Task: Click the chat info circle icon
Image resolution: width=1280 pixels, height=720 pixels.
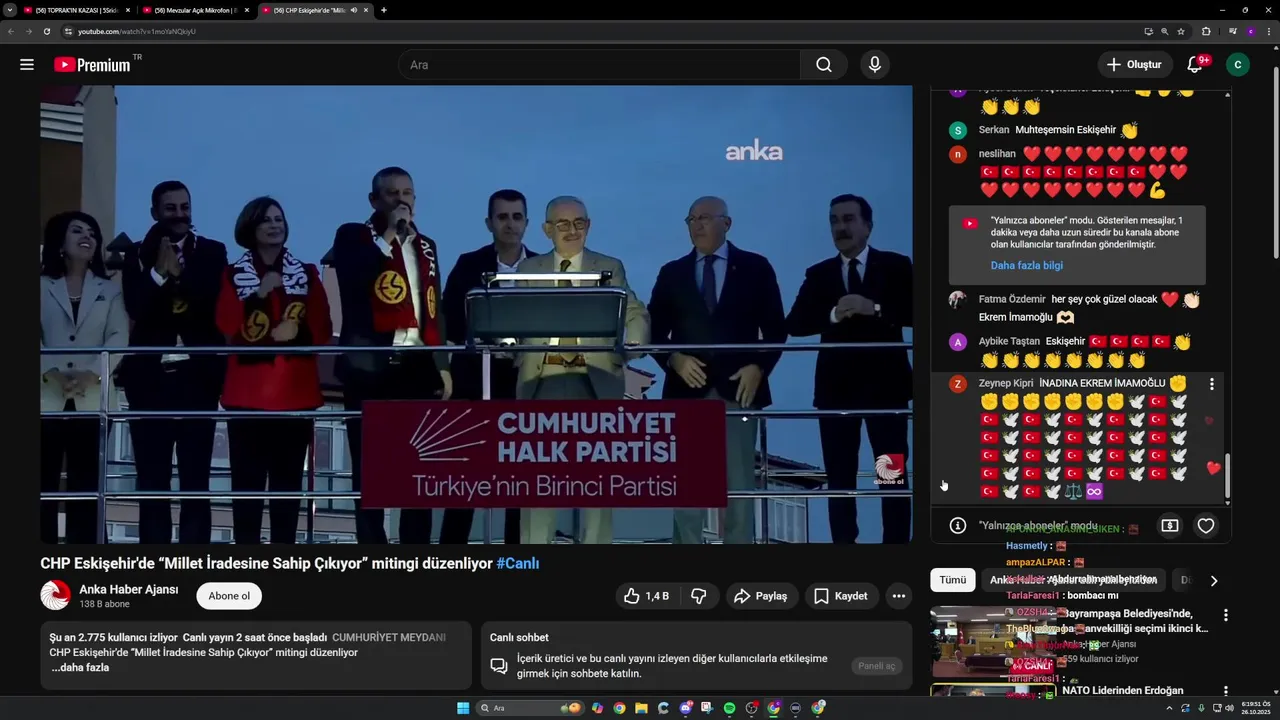Action: pyautogui.click(x=958, y=525)
